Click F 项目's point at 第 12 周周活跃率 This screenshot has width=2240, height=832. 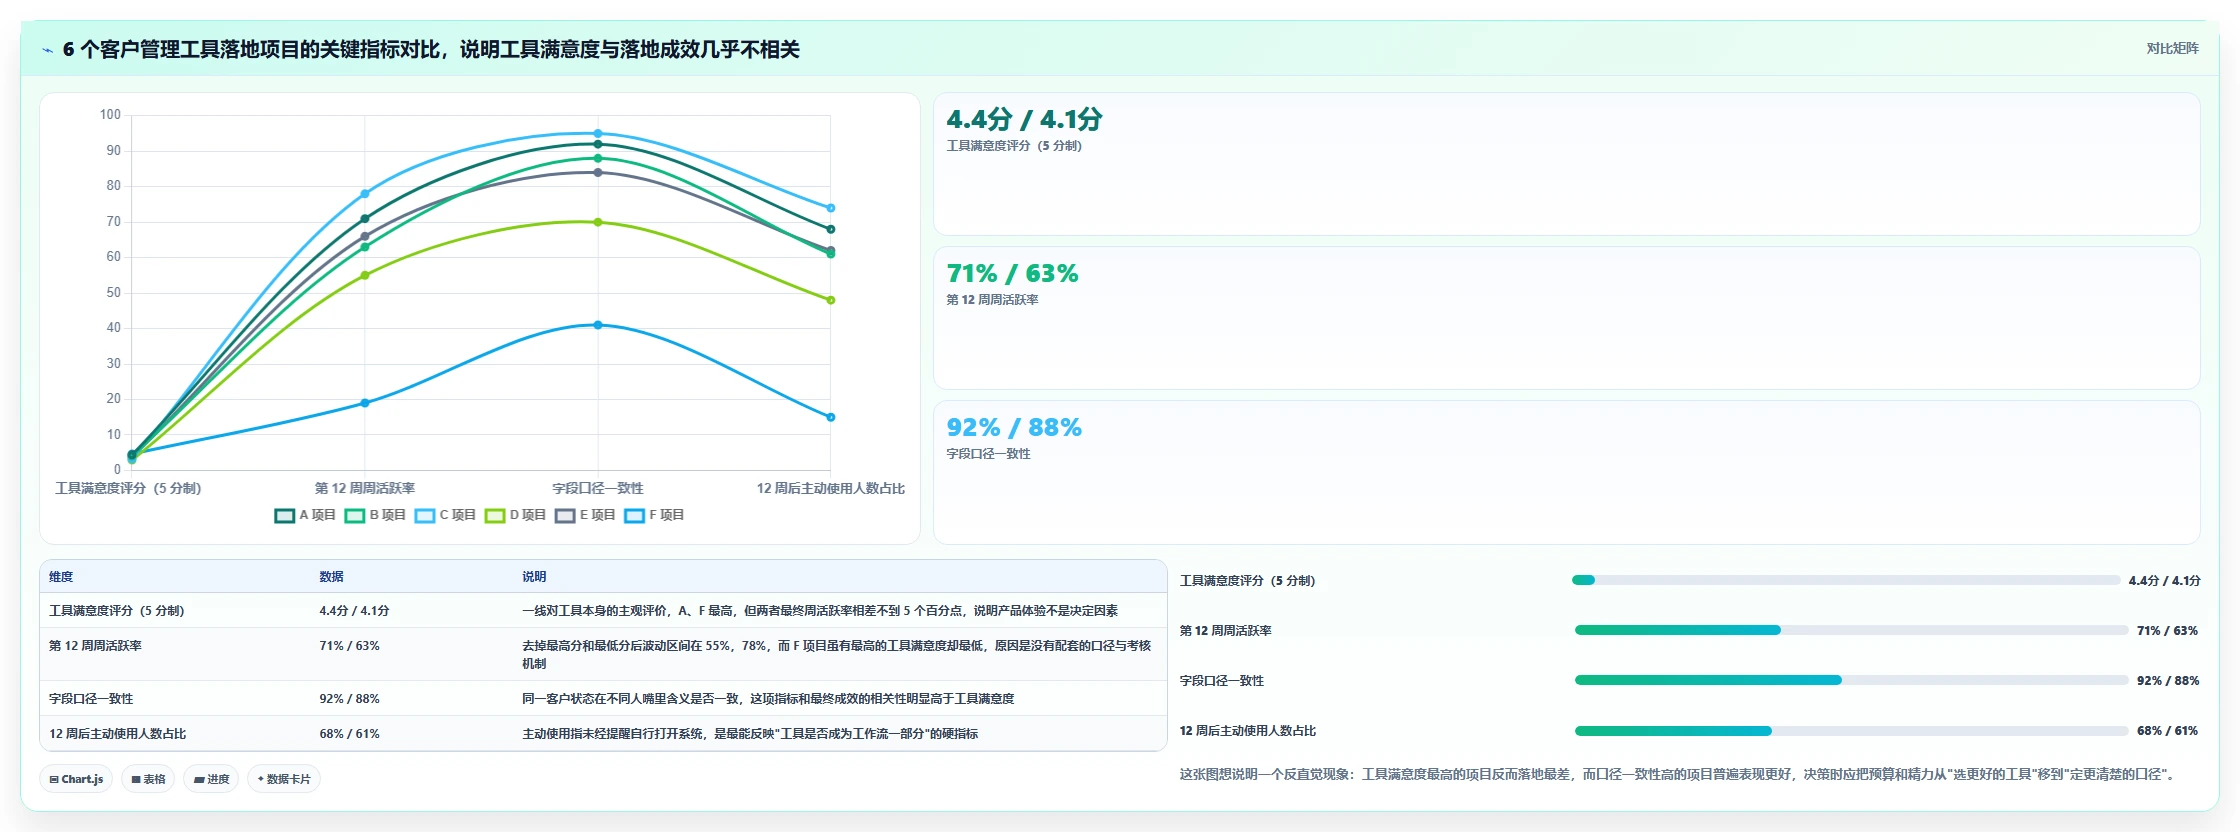coord(365,403)
